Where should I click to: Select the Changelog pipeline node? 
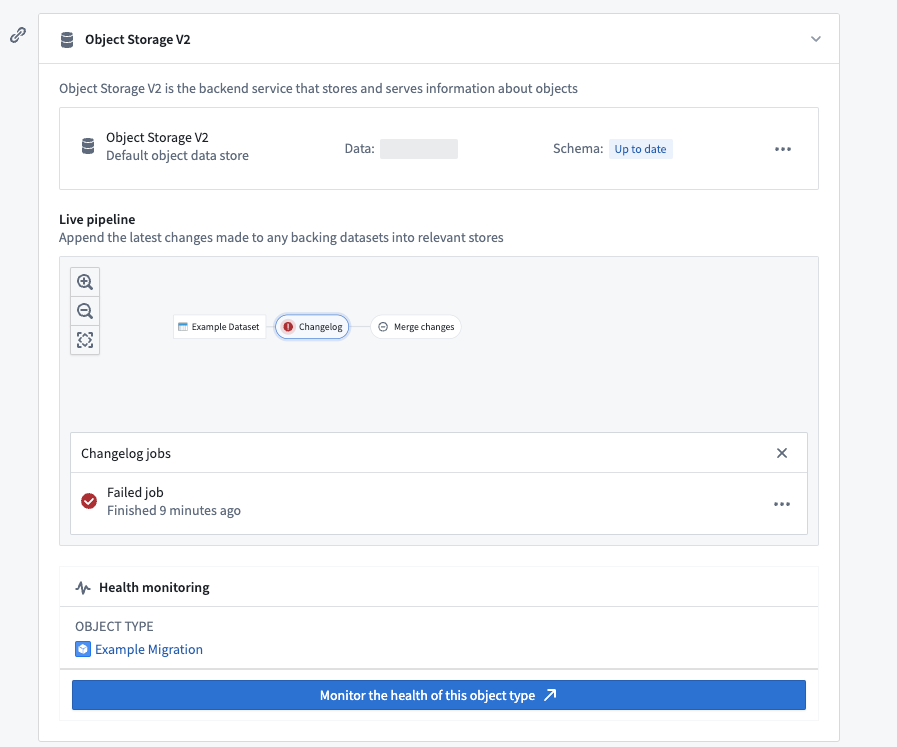pos(312,327)
